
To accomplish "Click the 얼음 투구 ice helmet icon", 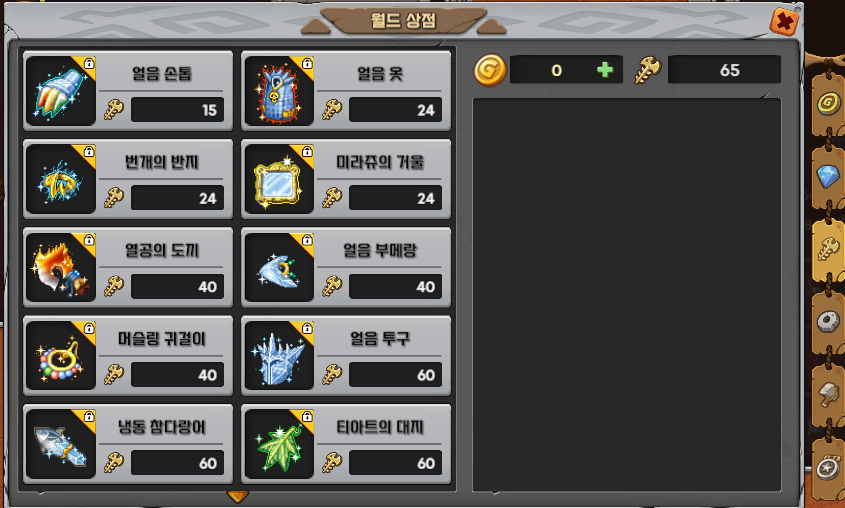I will click(x=279, y=356).
